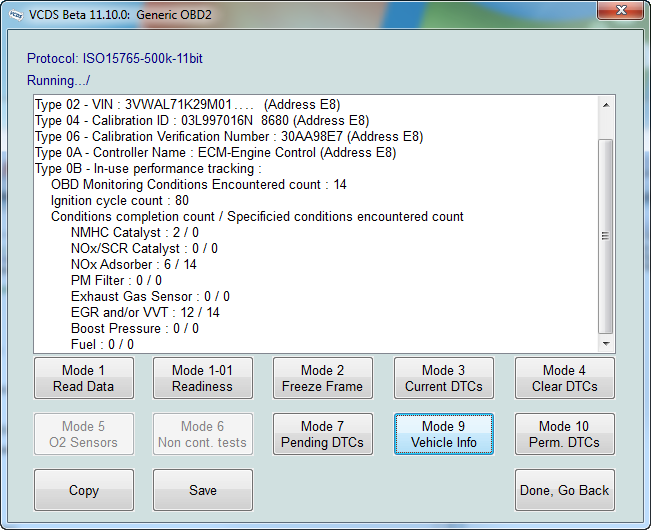Select 'EGR and/or VVT : 12 / 14' row
The width and height of the screenshot is (651, 530).
145,312
